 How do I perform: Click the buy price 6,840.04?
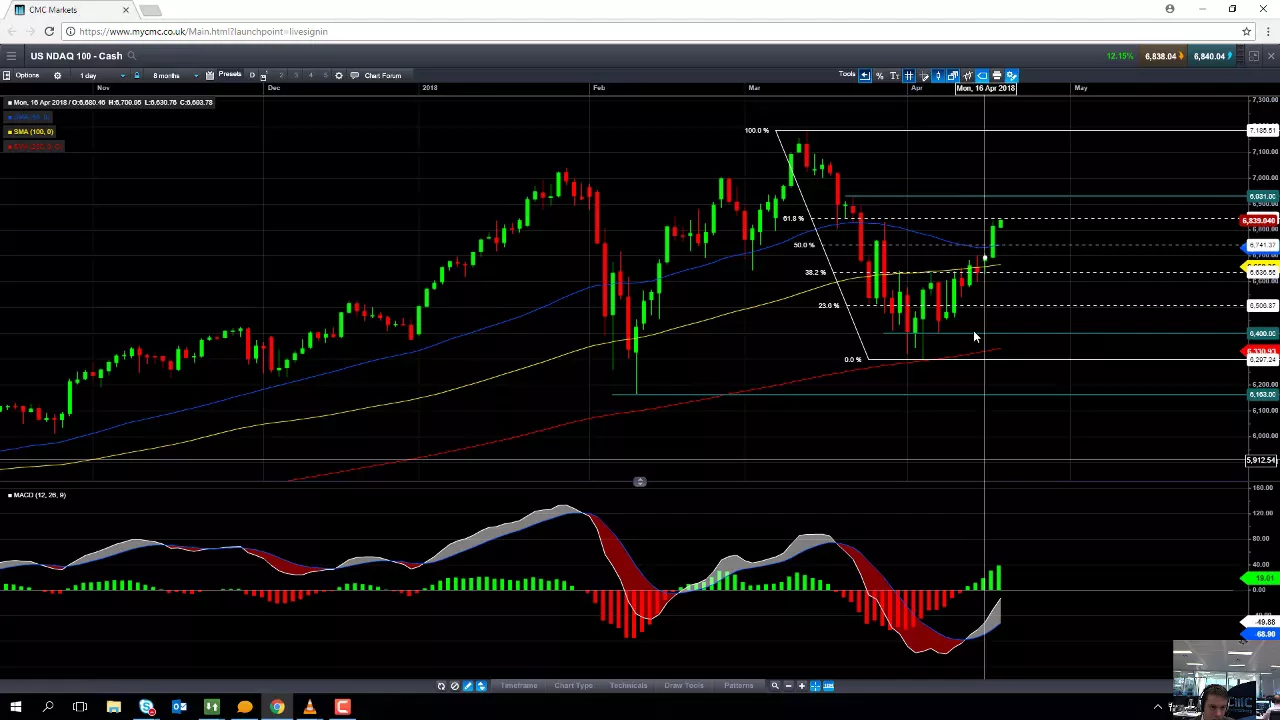tap(1212, 56)
